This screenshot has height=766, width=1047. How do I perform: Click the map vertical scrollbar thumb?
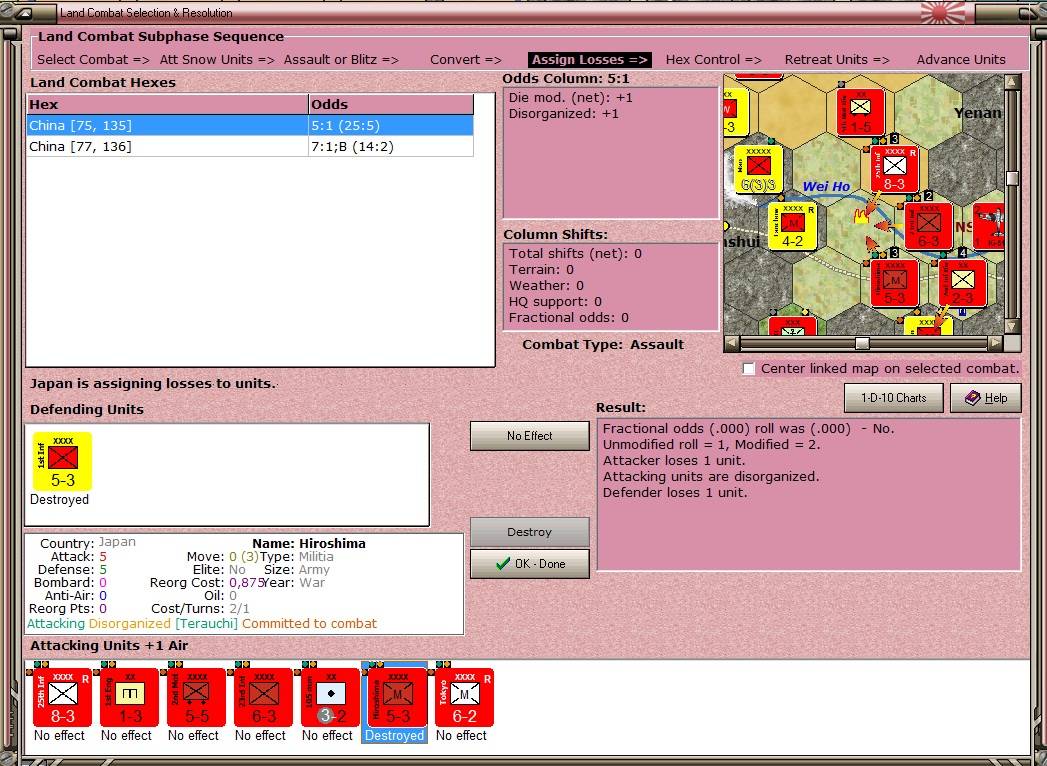[1012, 178]
